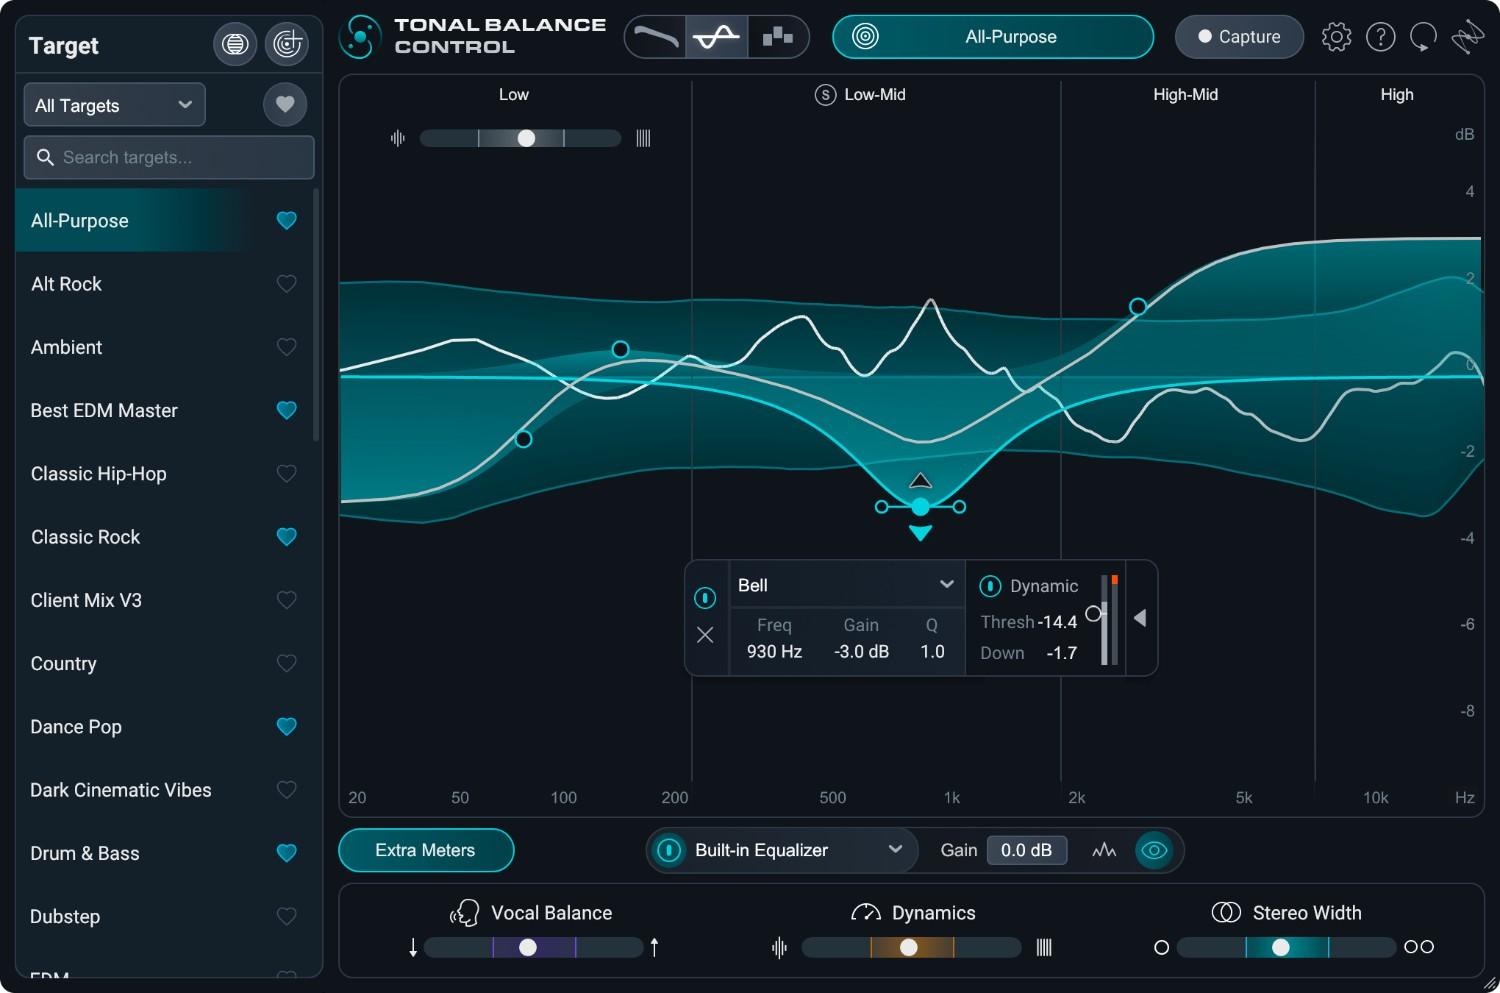1500x993 pixels.
Task: Toggle the Dynamic processing switch
Action: [x=990, y=585]
